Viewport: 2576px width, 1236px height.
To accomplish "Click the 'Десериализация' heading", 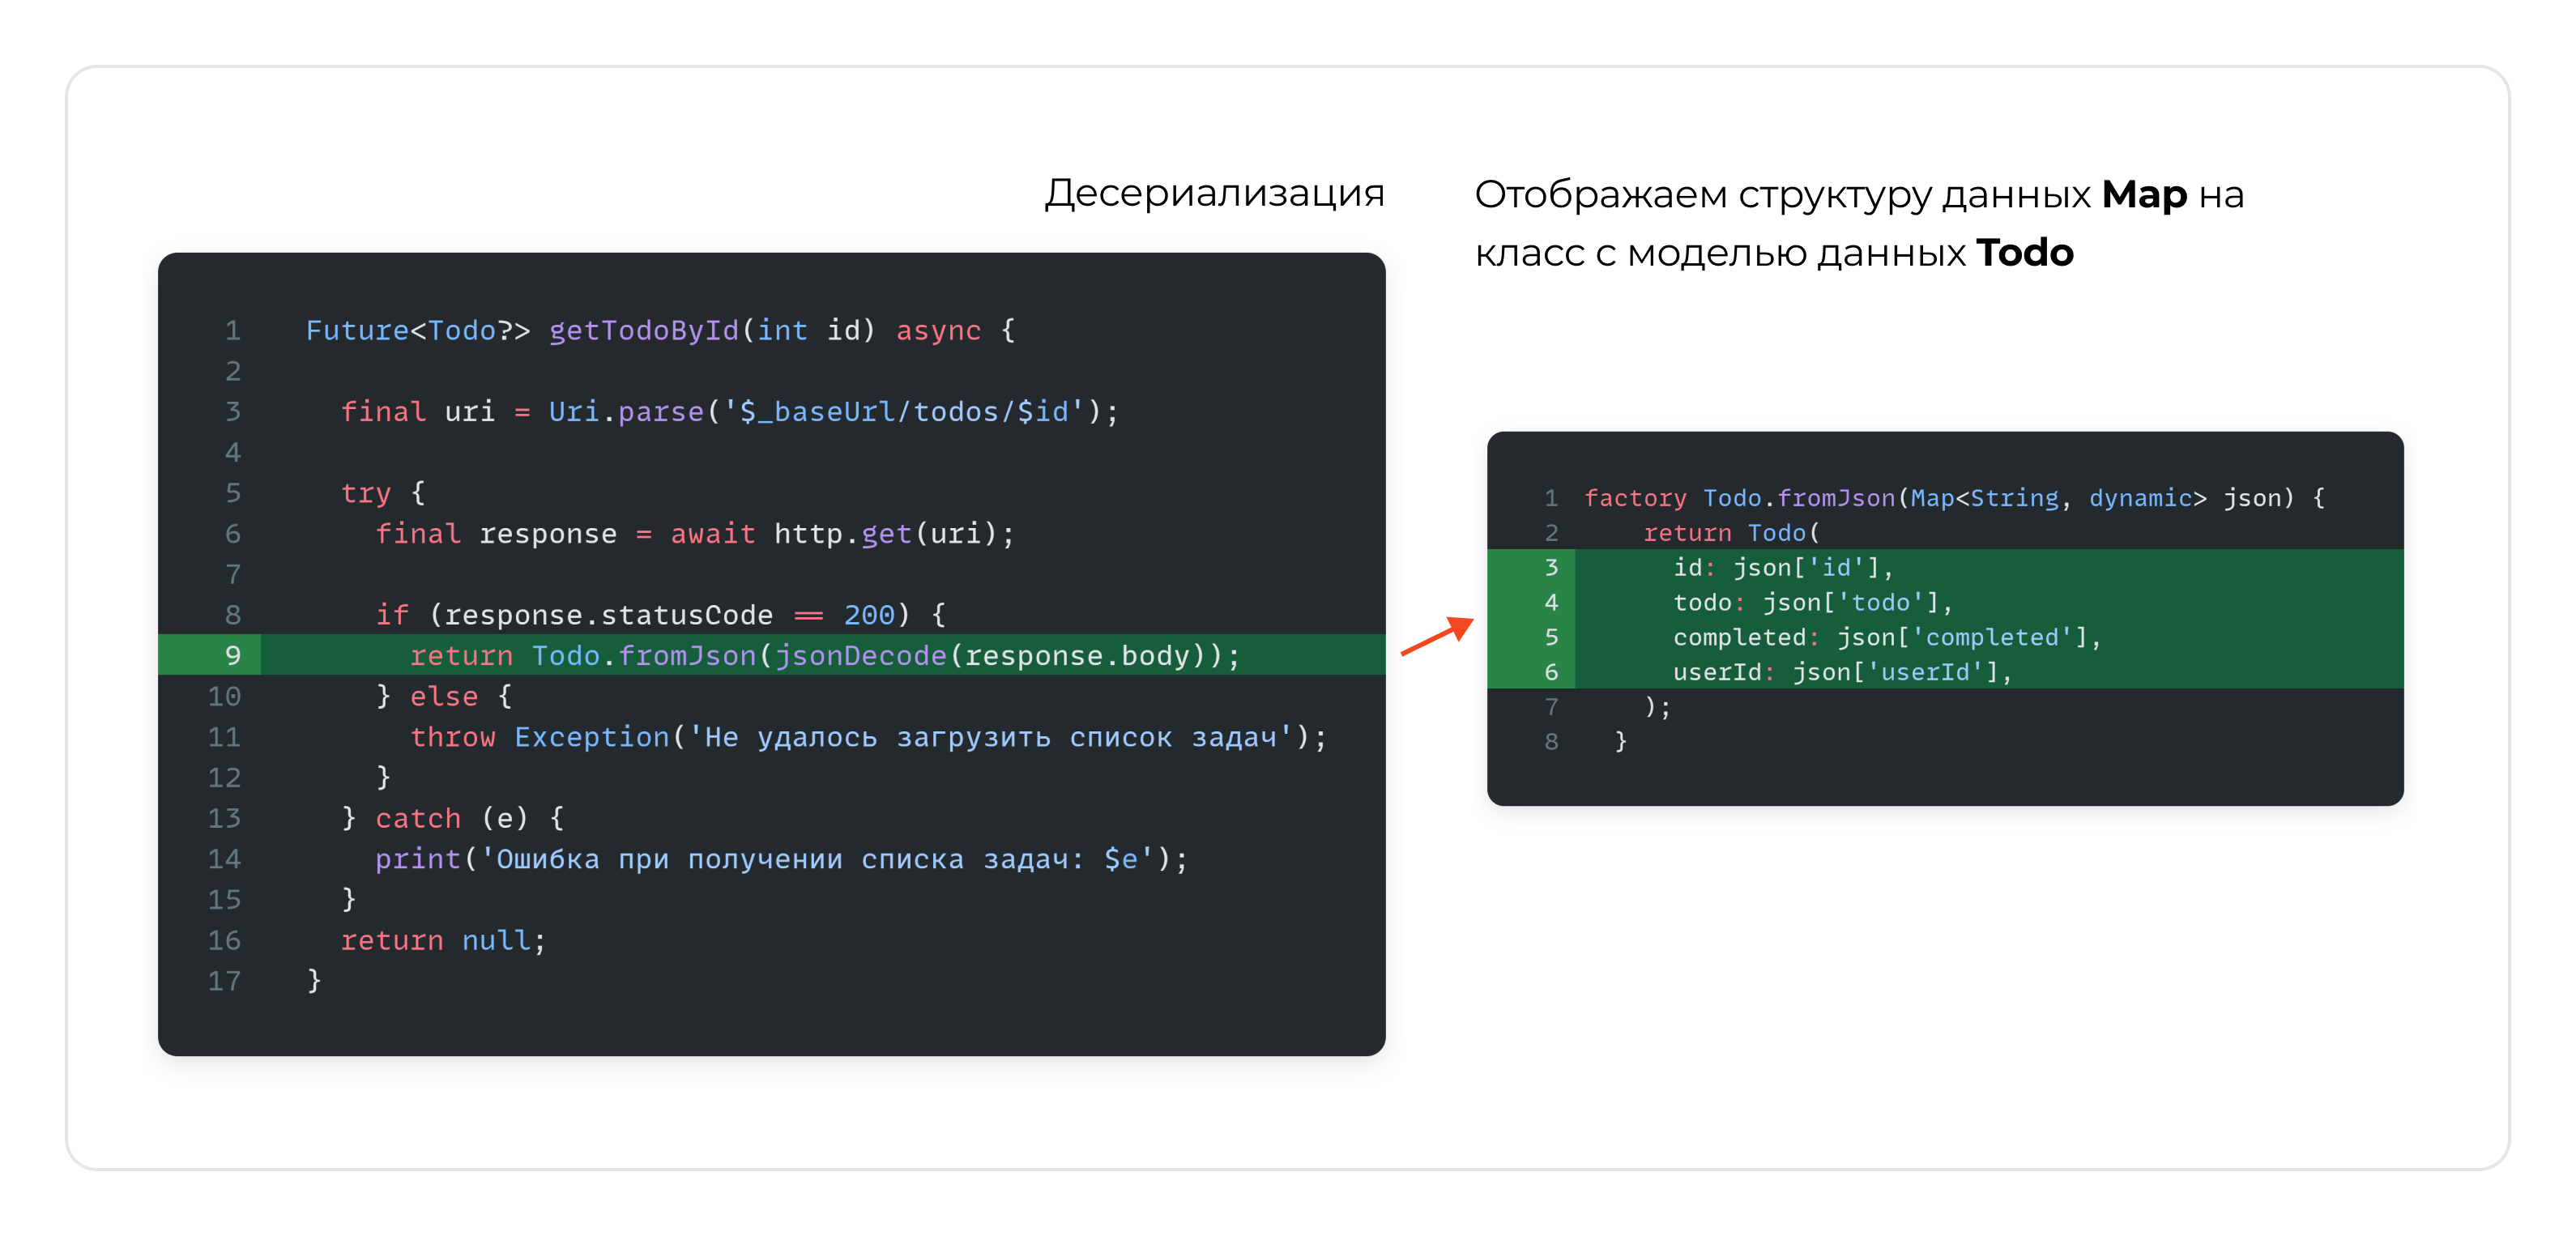I will point(1214,193).
